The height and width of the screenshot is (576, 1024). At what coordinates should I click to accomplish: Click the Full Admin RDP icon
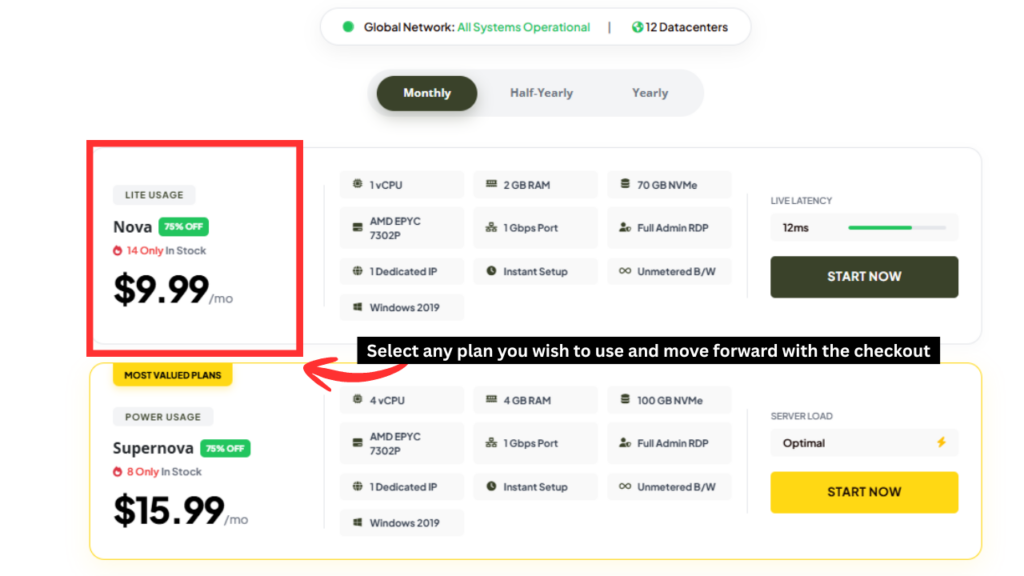627,227
